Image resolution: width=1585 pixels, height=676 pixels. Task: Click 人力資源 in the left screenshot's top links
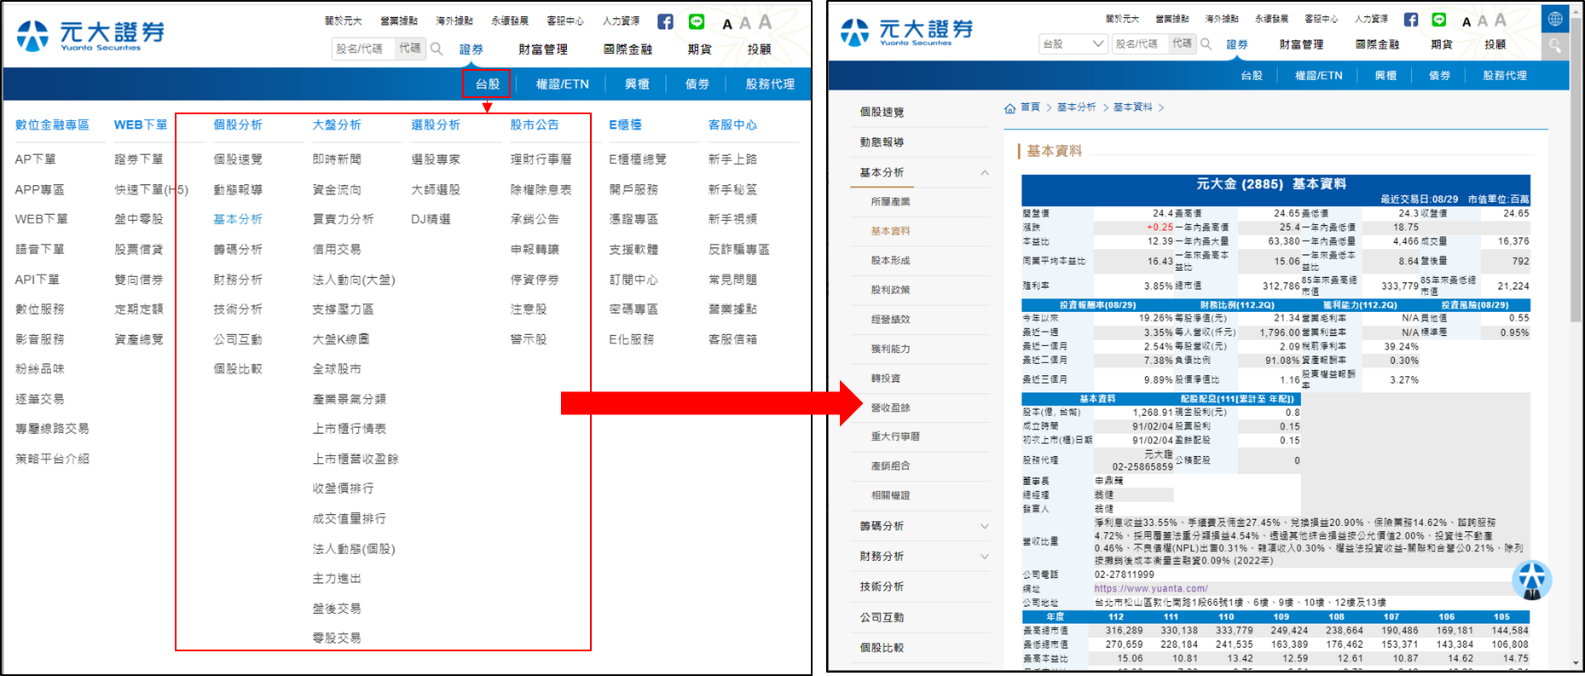tap(621, 21)
